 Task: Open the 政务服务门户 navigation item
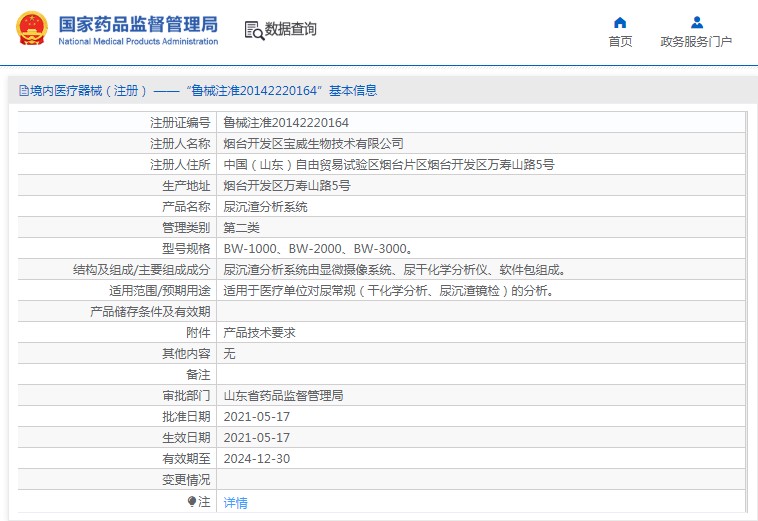point(696,41)
